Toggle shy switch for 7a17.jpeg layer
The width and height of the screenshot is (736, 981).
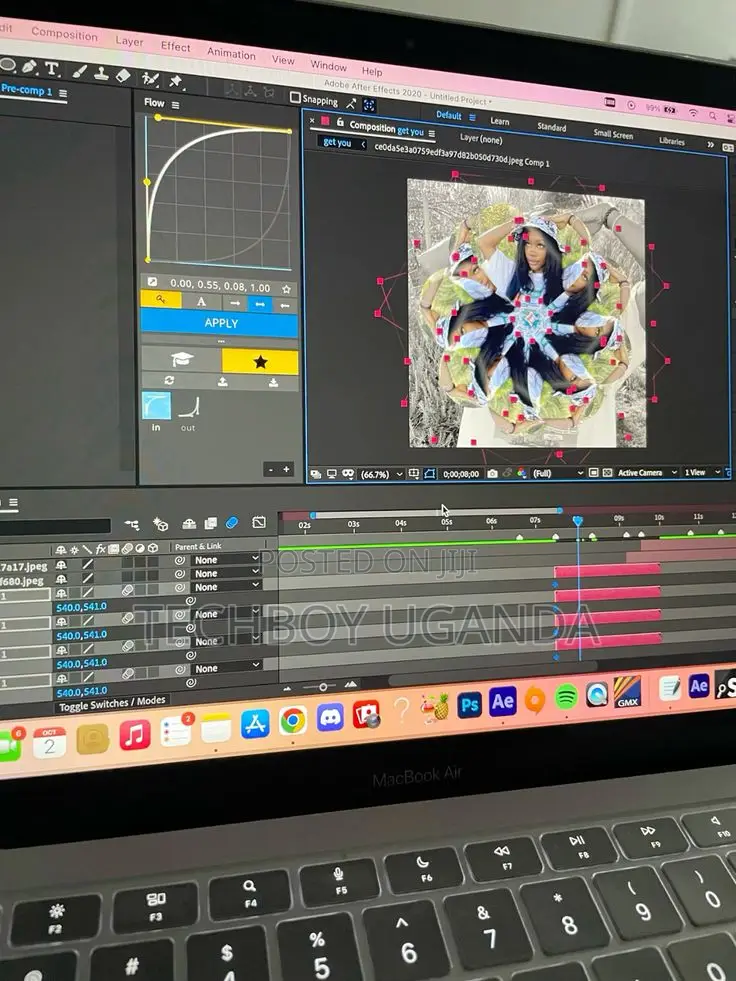[61, 565]
